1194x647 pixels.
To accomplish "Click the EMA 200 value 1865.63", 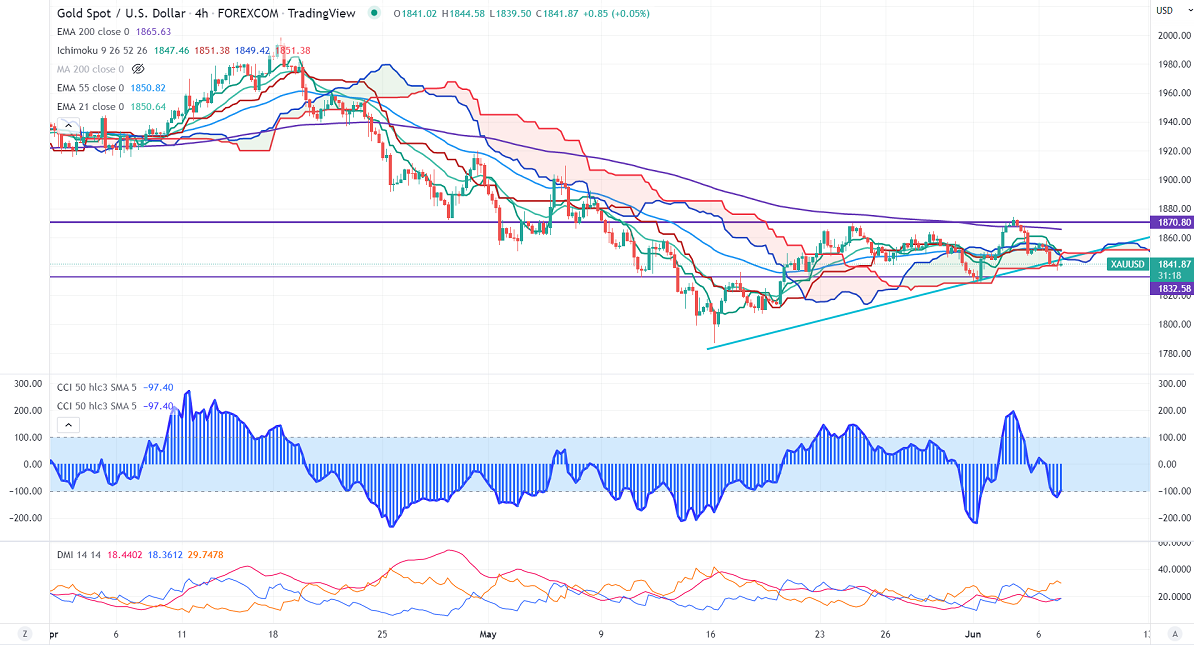I will pos(153,32).
